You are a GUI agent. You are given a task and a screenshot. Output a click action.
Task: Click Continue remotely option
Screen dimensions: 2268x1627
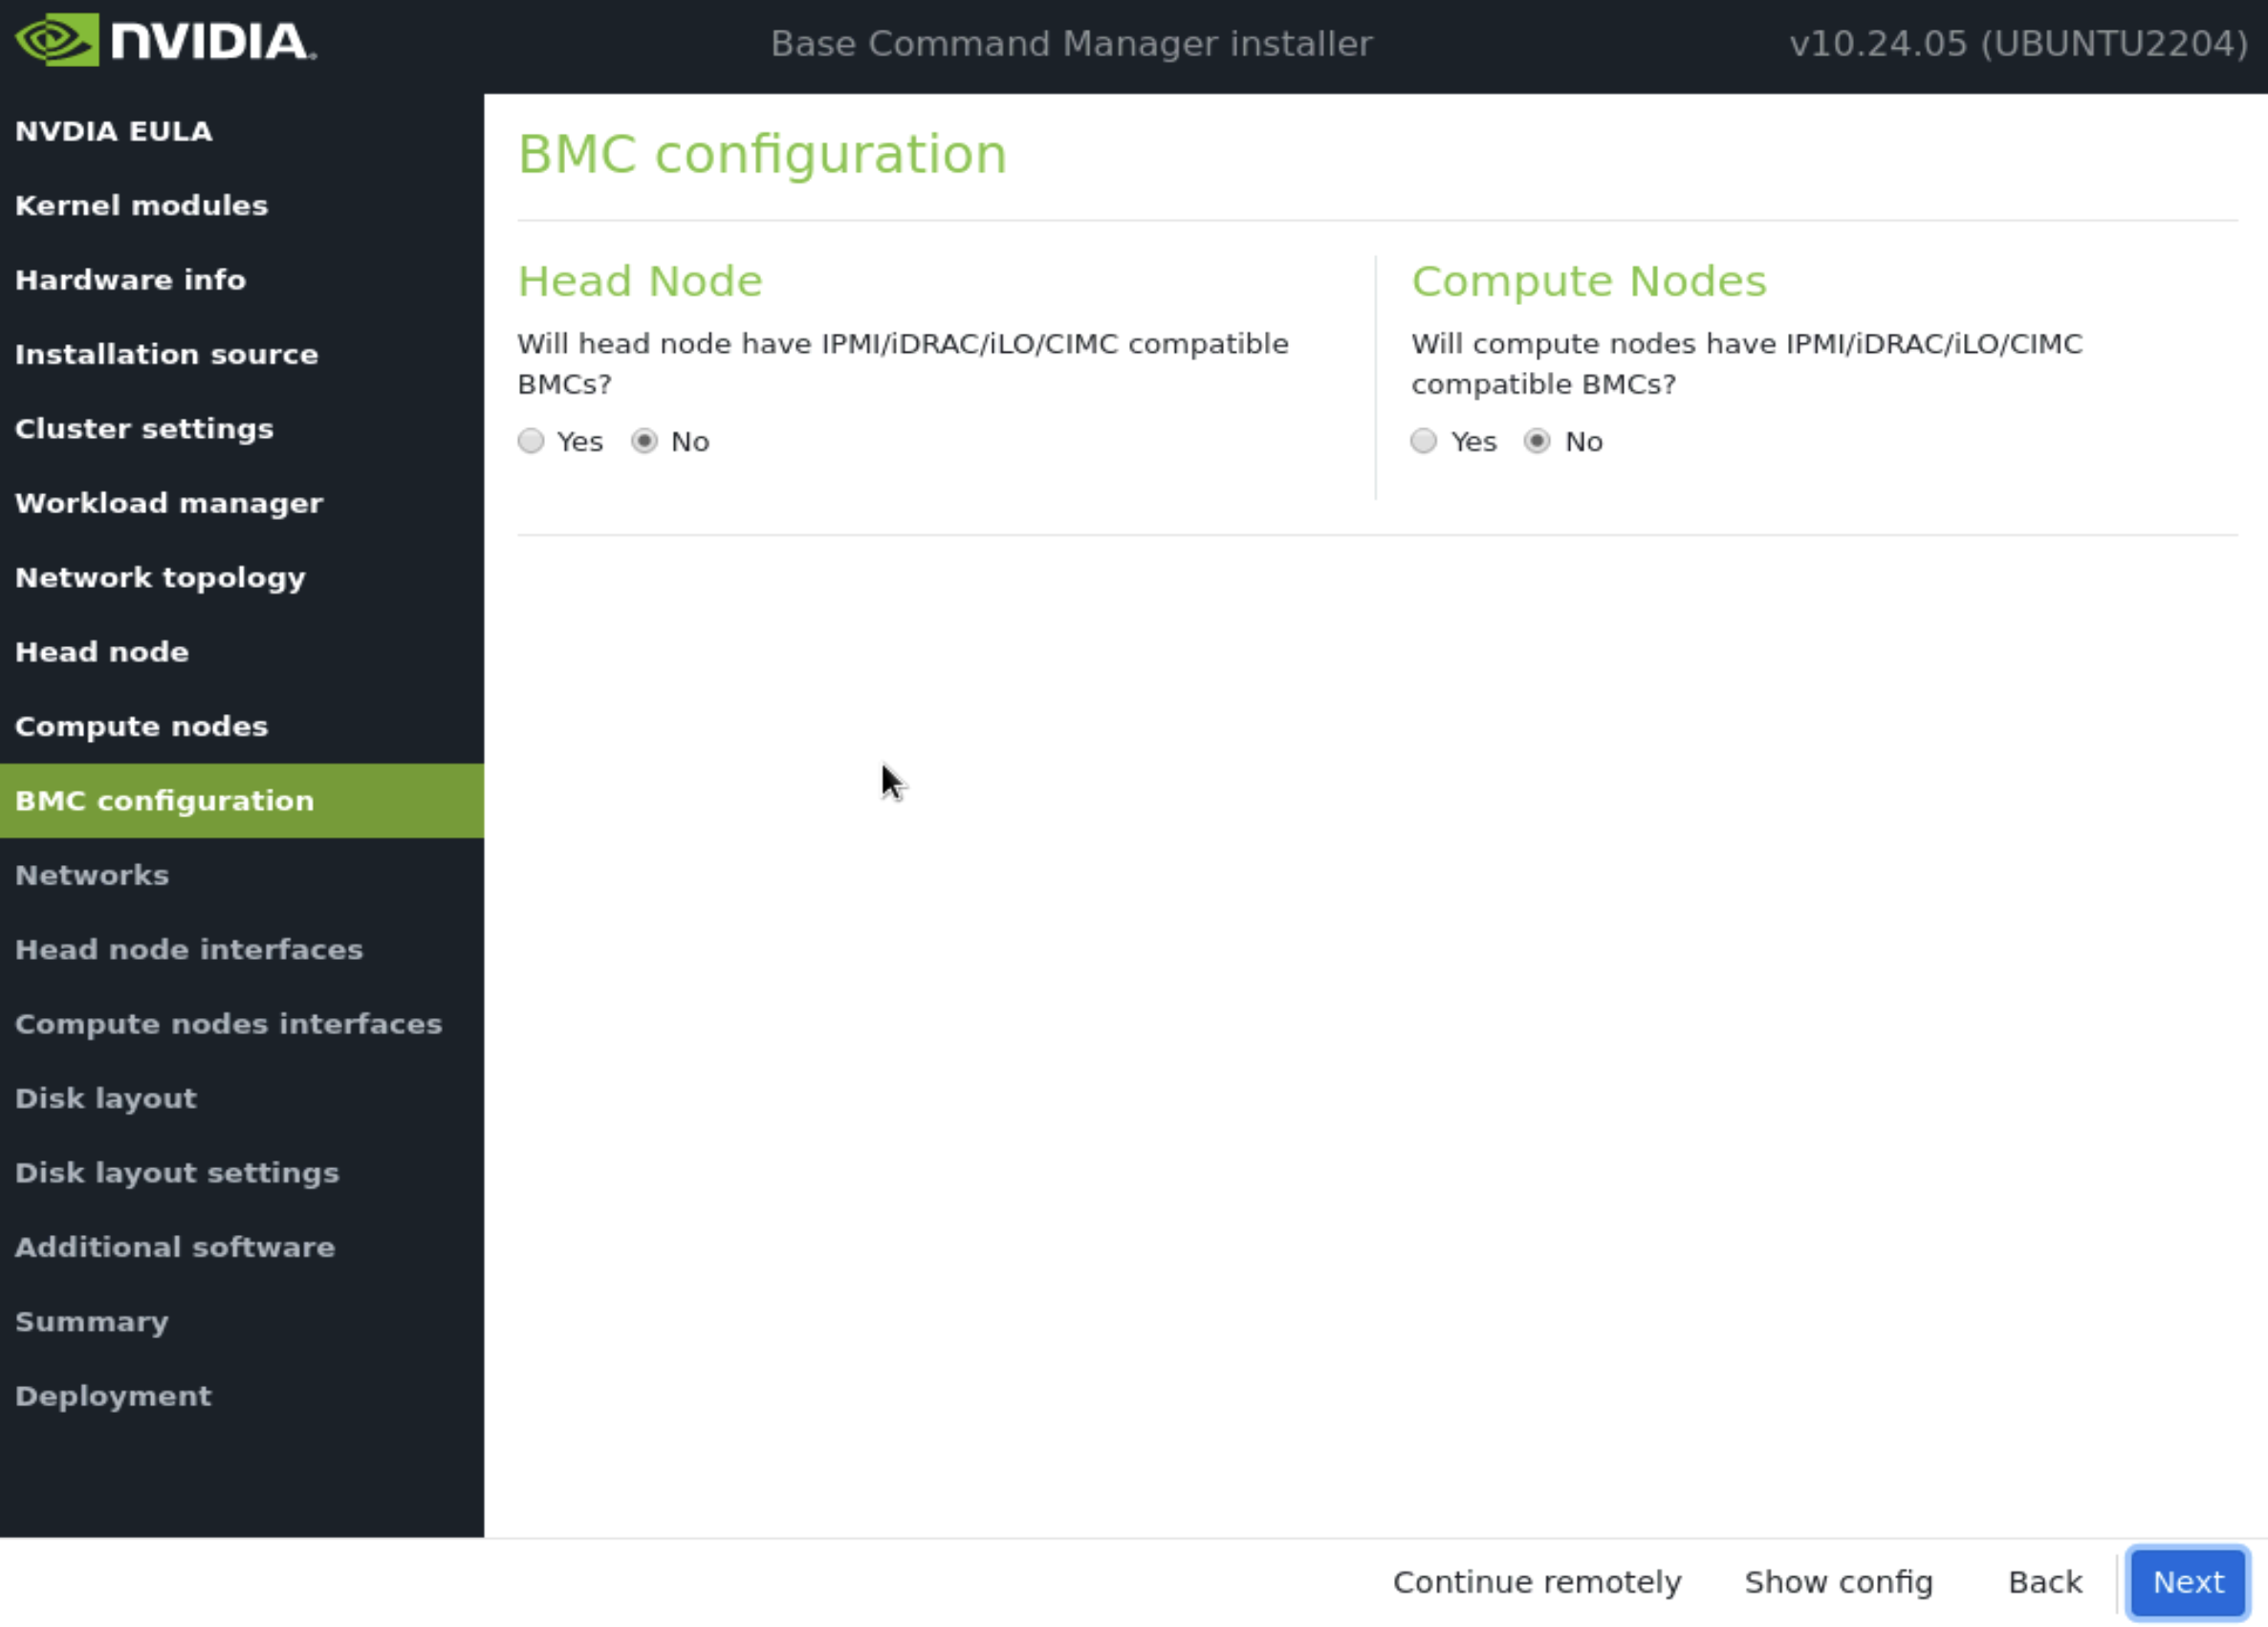(x=1536, y=1581)
